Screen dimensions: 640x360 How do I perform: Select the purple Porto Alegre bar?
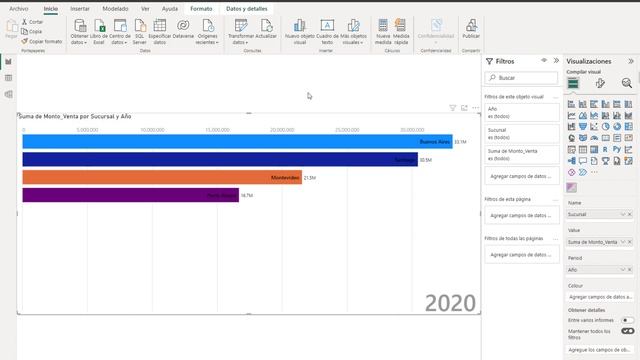[x=131, y=195]
